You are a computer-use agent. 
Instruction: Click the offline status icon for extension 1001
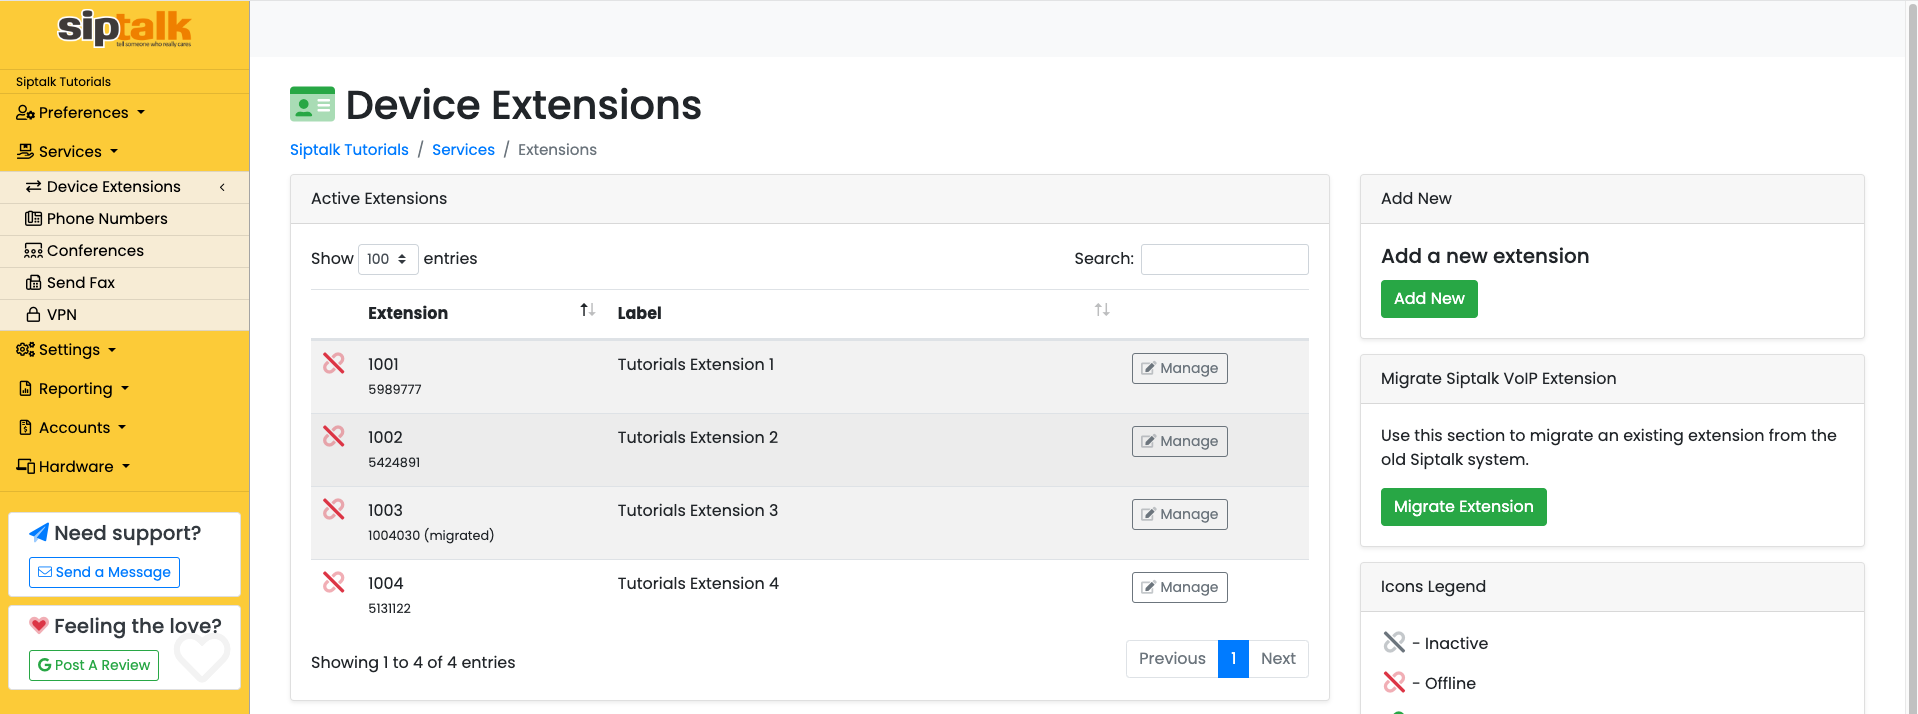[334, 363]
